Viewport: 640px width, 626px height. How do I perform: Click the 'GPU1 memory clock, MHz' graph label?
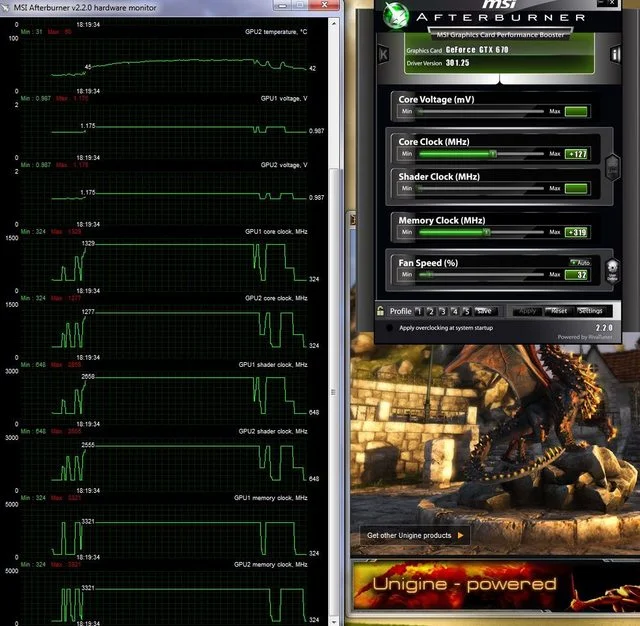271,498
